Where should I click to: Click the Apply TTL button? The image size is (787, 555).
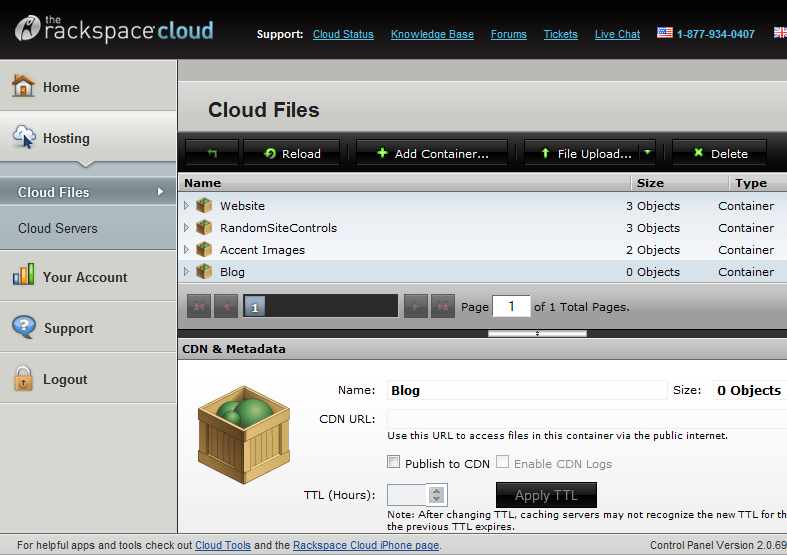coord(546,495)
